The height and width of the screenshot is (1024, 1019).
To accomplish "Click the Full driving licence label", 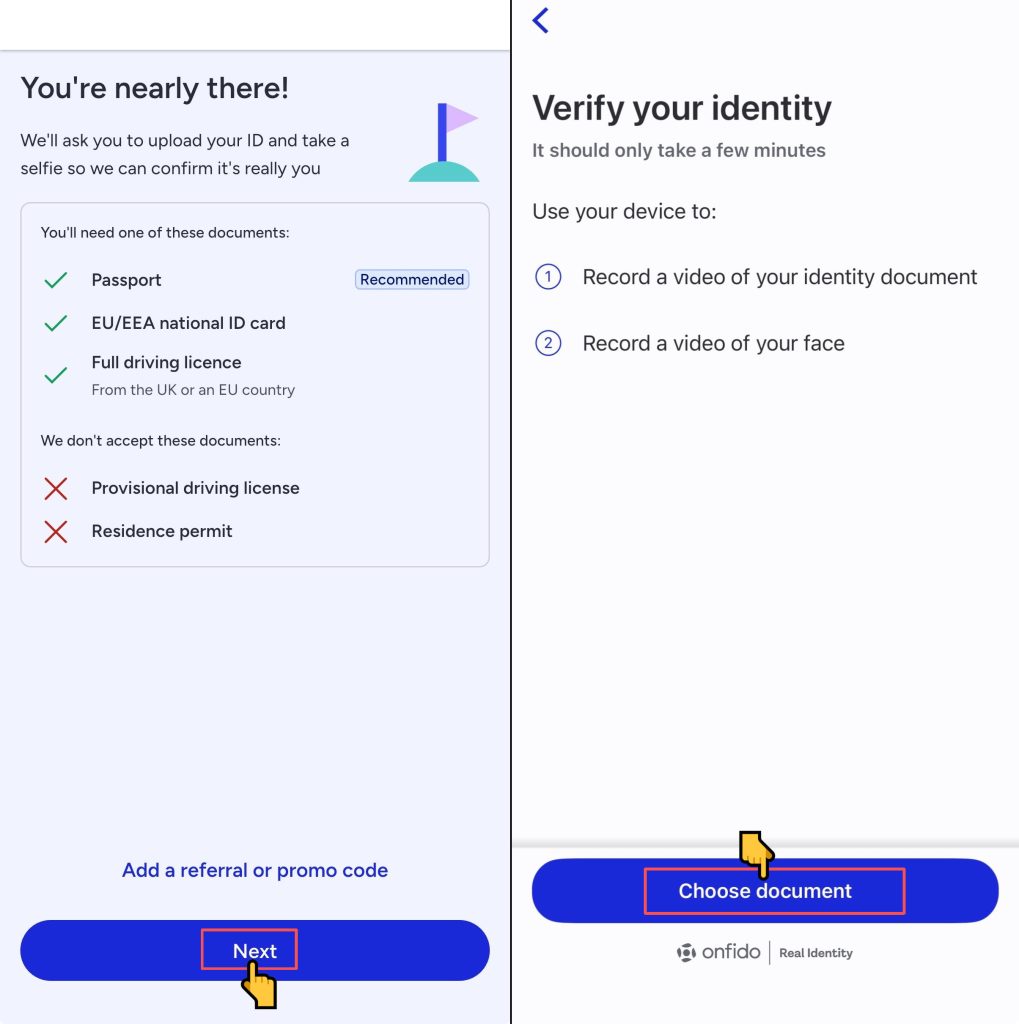I will tap(166, 362).
